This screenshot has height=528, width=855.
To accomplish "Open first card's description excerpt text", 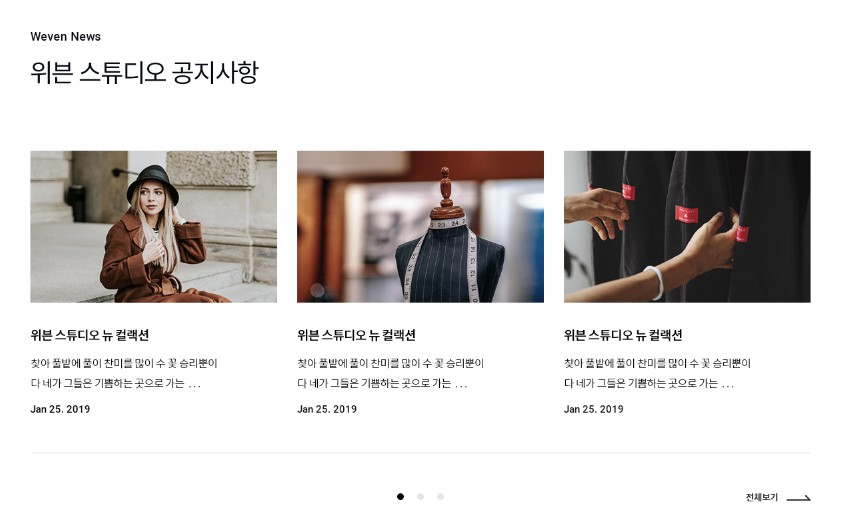I will click(x=124, y=373).
